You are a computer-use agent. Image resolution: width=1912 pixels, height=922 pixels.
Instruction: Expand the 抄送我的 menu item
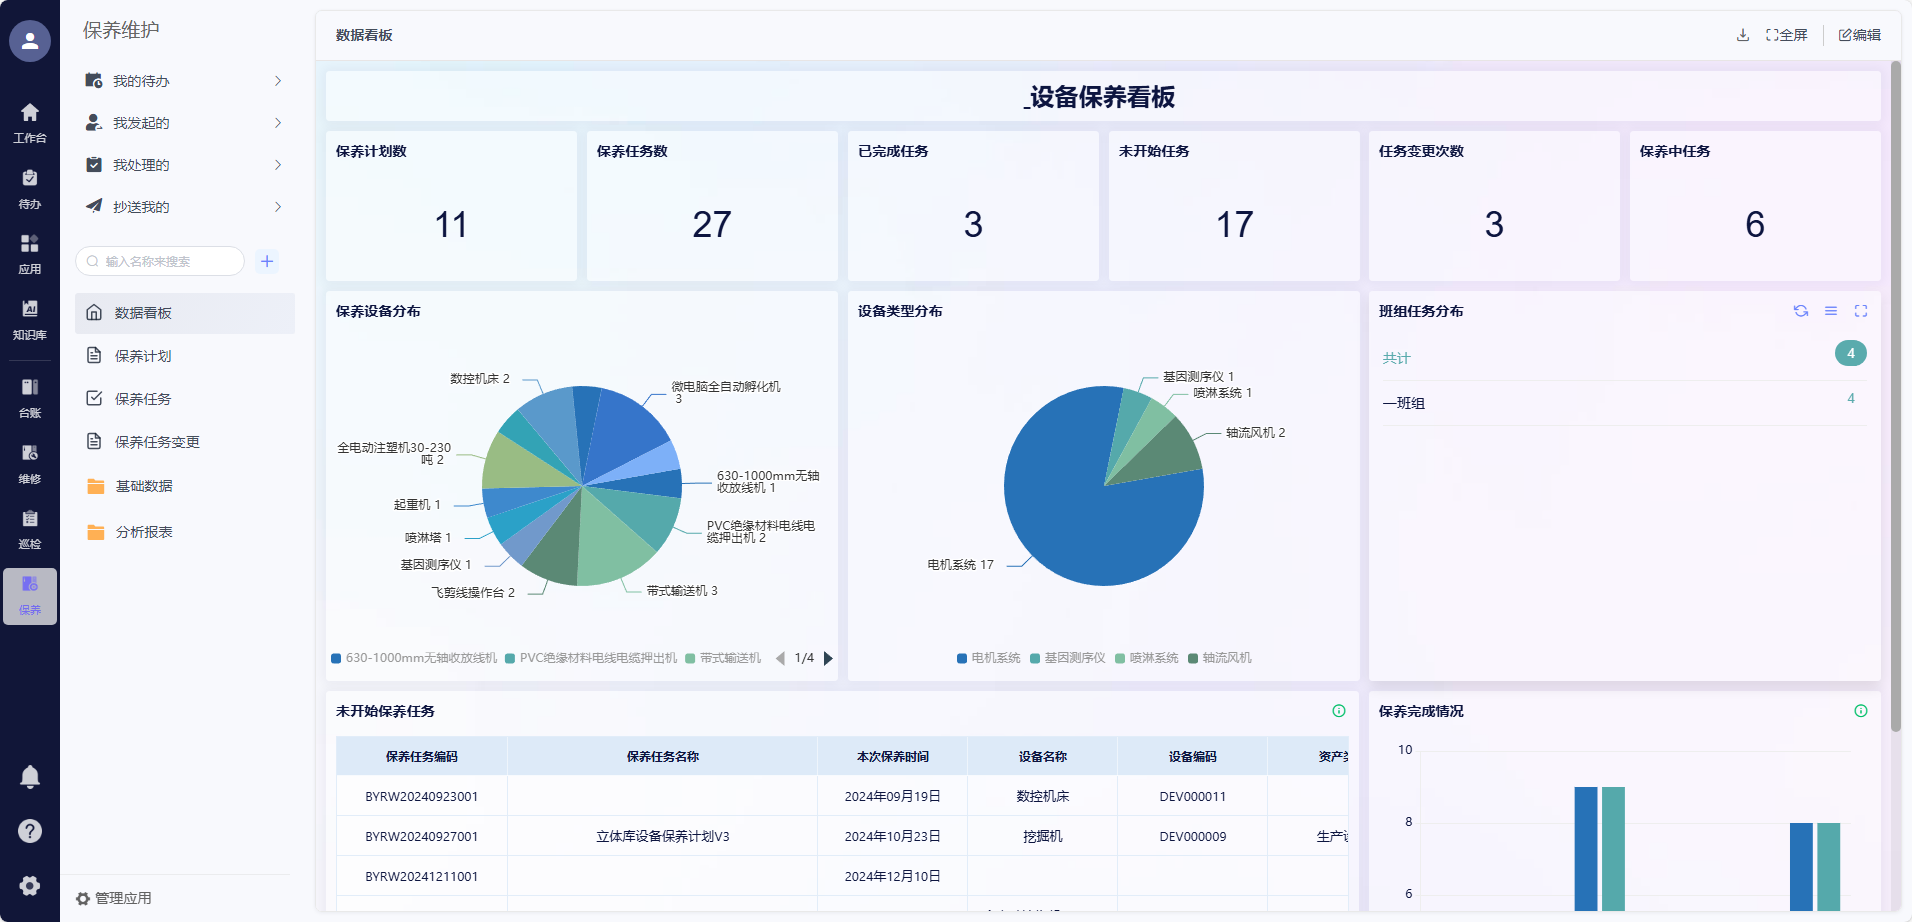pyautogui.click(x=185, y=207)
